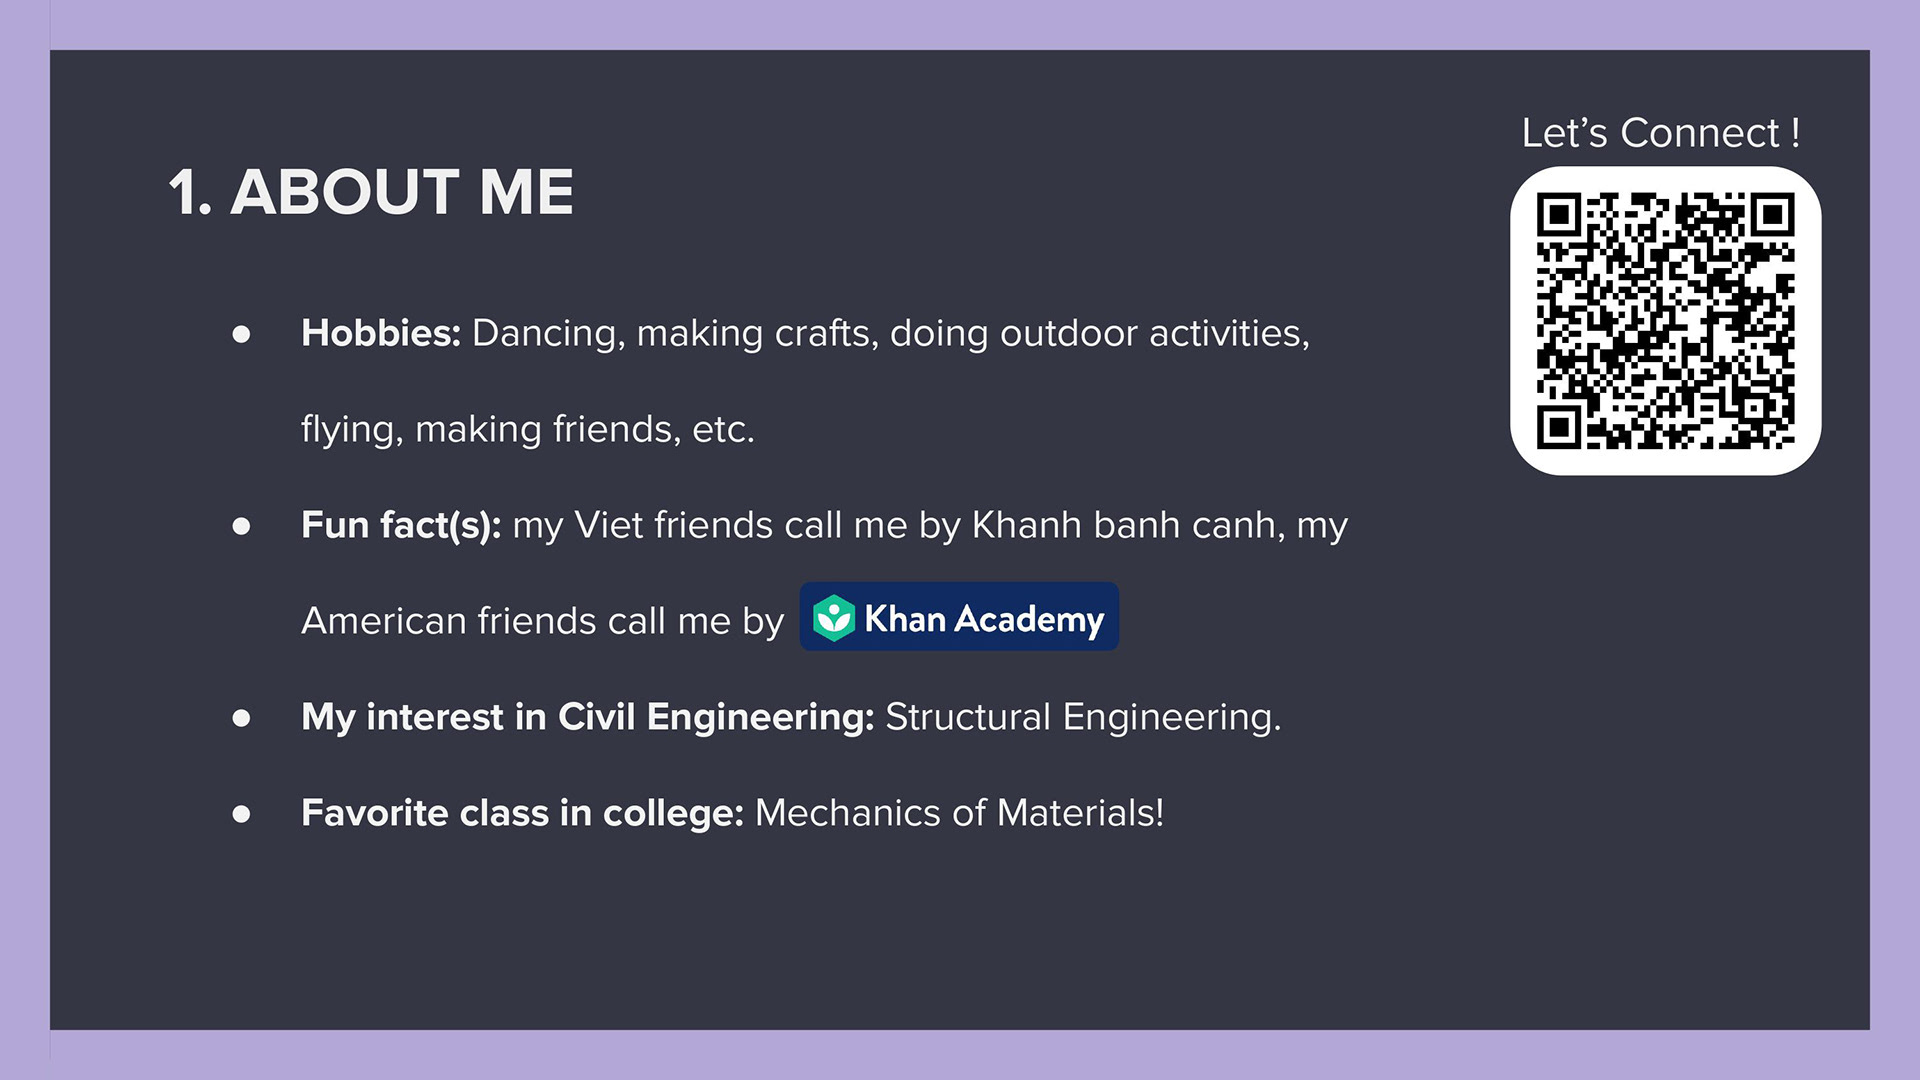Click the QR code image
This screenshot has height=1080, width=1920.
coord(1665,321)
